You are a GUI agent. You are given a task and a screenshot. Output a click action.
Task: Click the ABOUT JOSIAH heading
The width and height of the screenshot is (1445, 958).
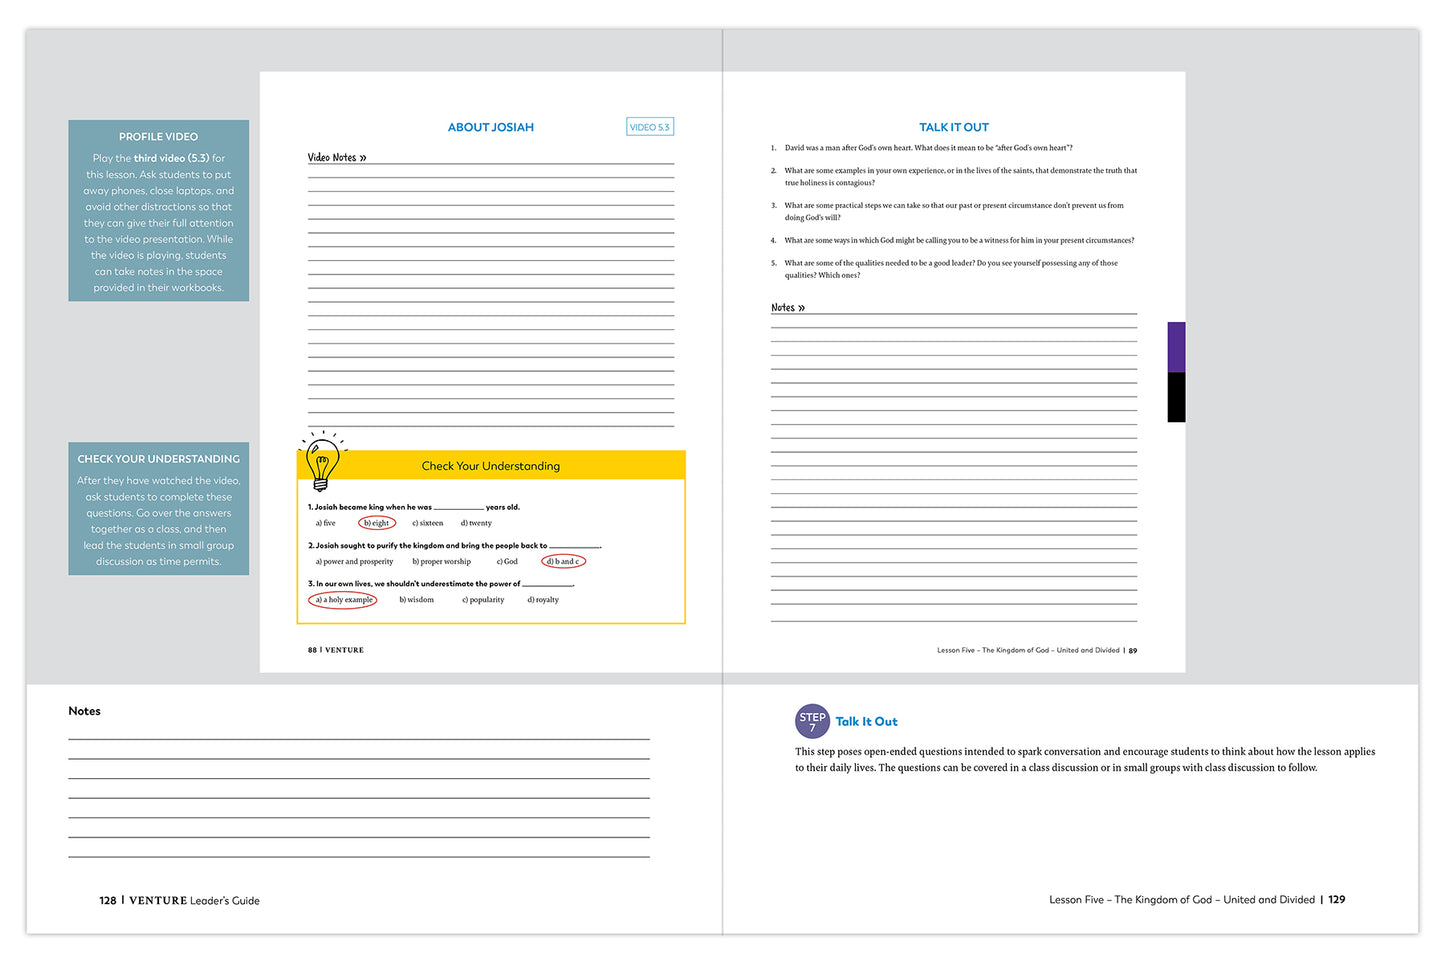pos(490,127)
